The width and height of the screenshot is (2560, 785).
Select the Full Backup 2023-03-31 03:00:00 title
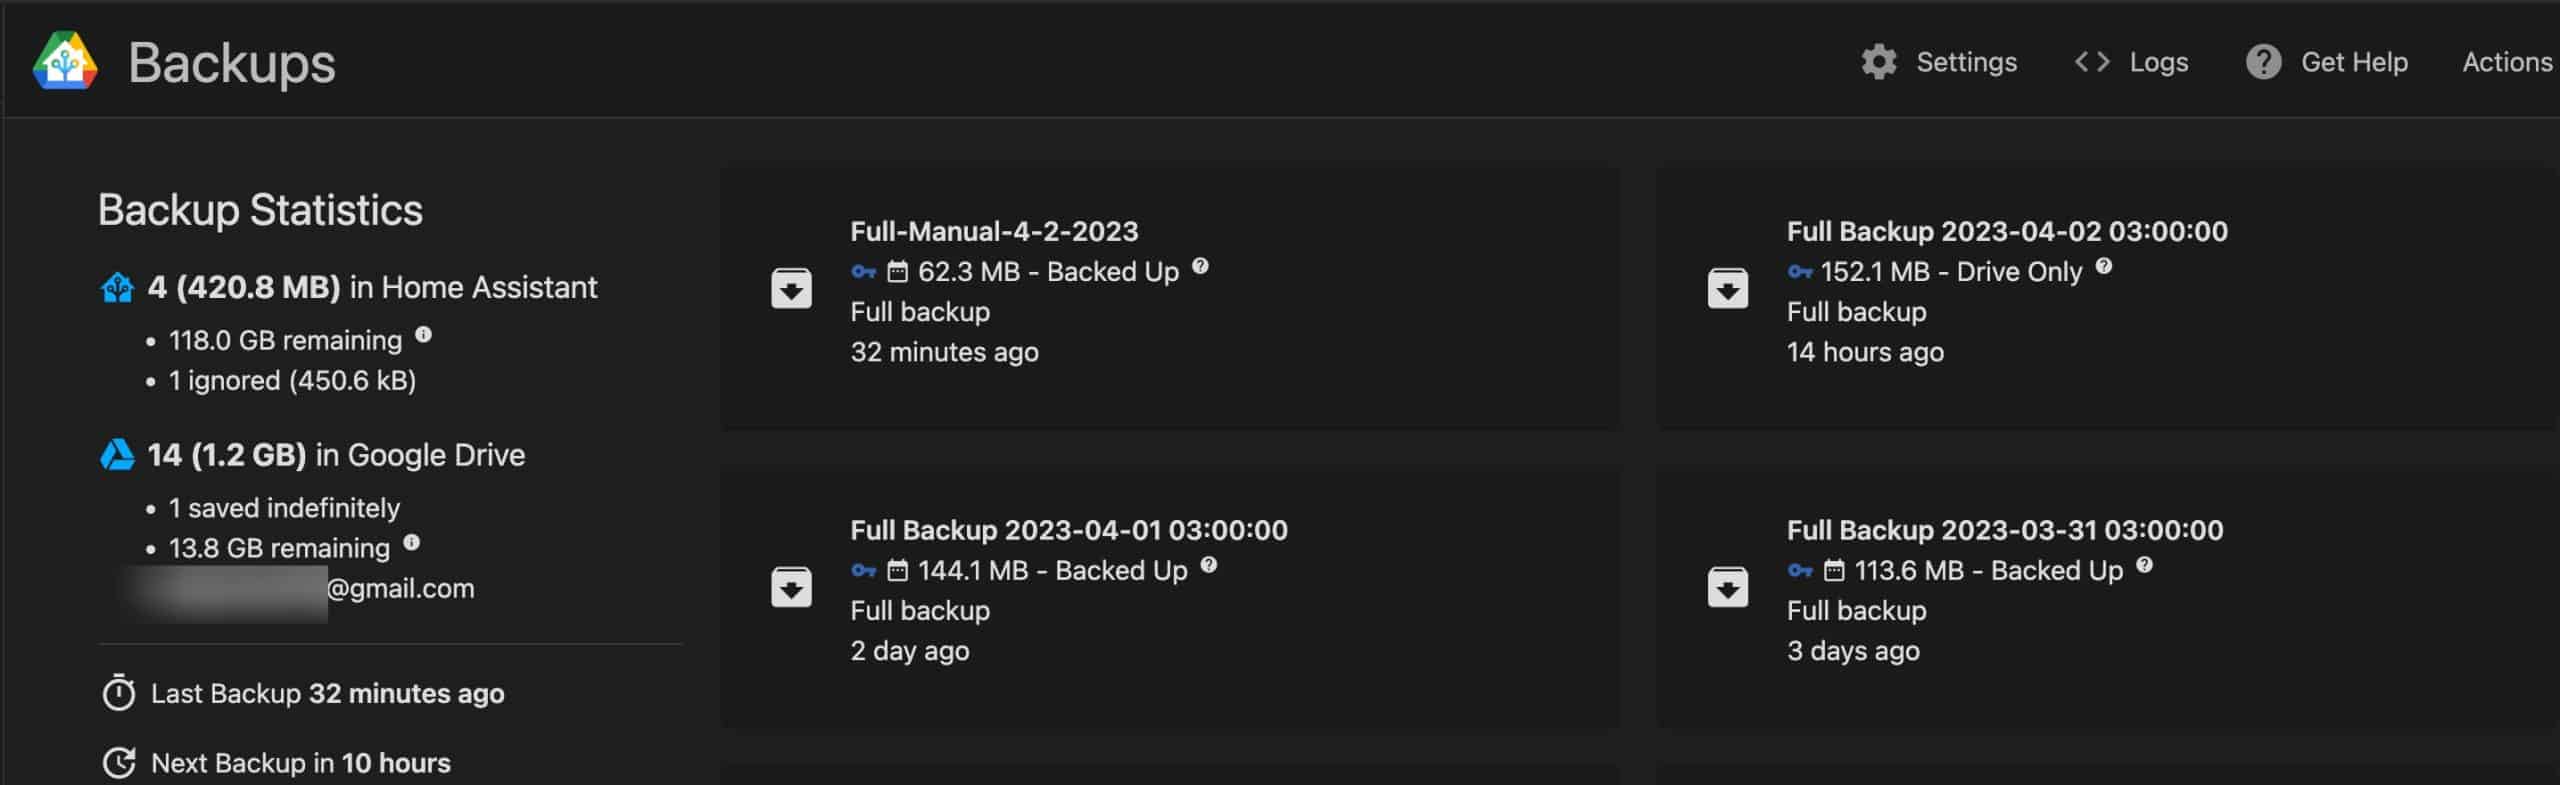click(2005, 530)
